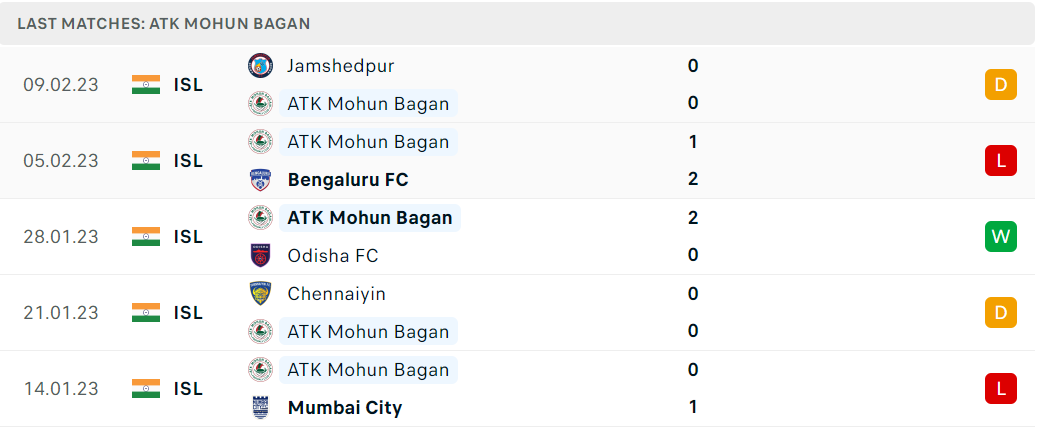Click the India flag for the 09.02.23 match
This screenshot has width=1054, height=448.
146,85
